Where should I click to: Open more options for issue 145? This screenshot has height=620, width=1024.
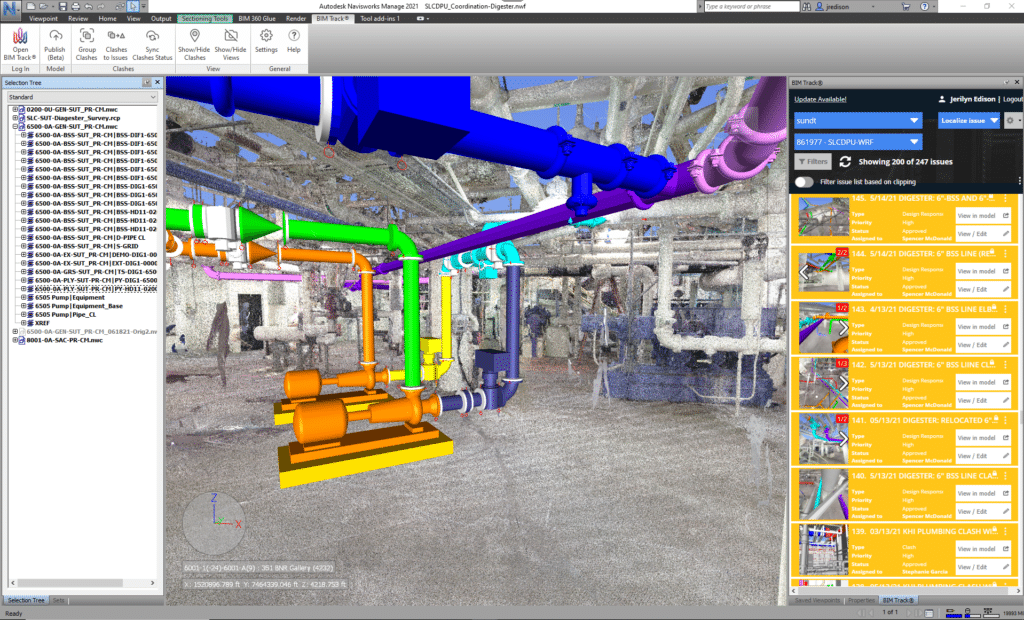point(1006,199)
